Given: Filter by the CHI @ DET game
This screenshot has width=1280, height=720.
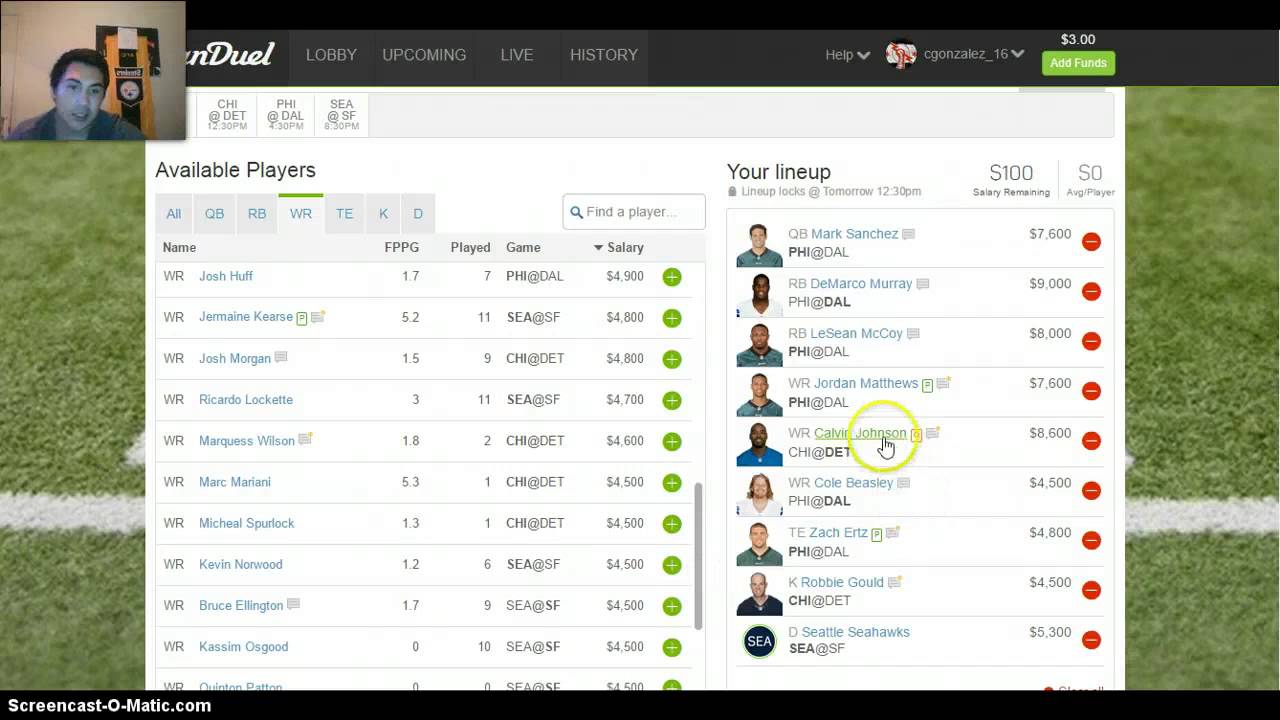Looking at the screenshot, I should [x=227, y=115].
